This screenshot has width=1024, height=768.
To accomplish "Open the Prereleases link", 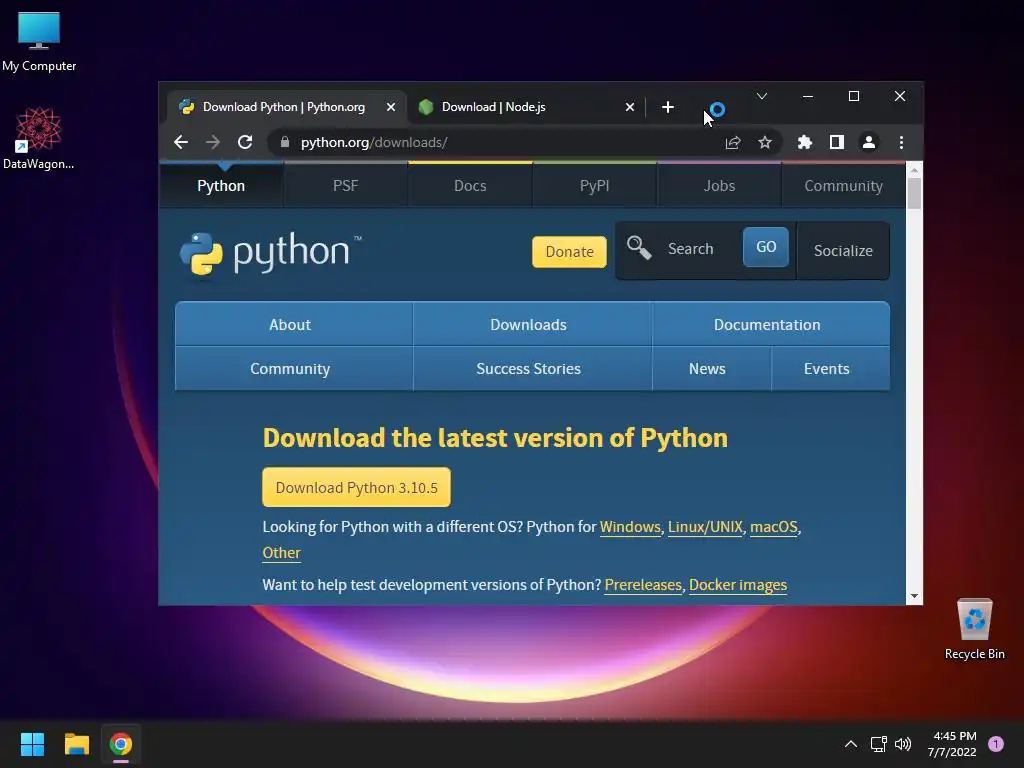I will [643, 584].
